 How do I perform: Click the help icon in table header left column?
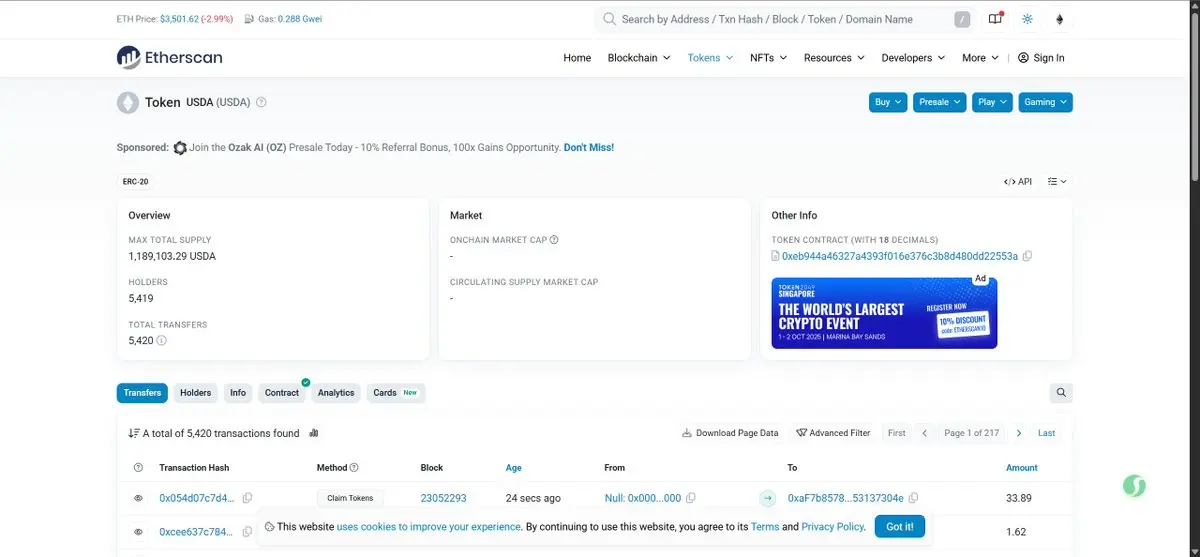138,468
